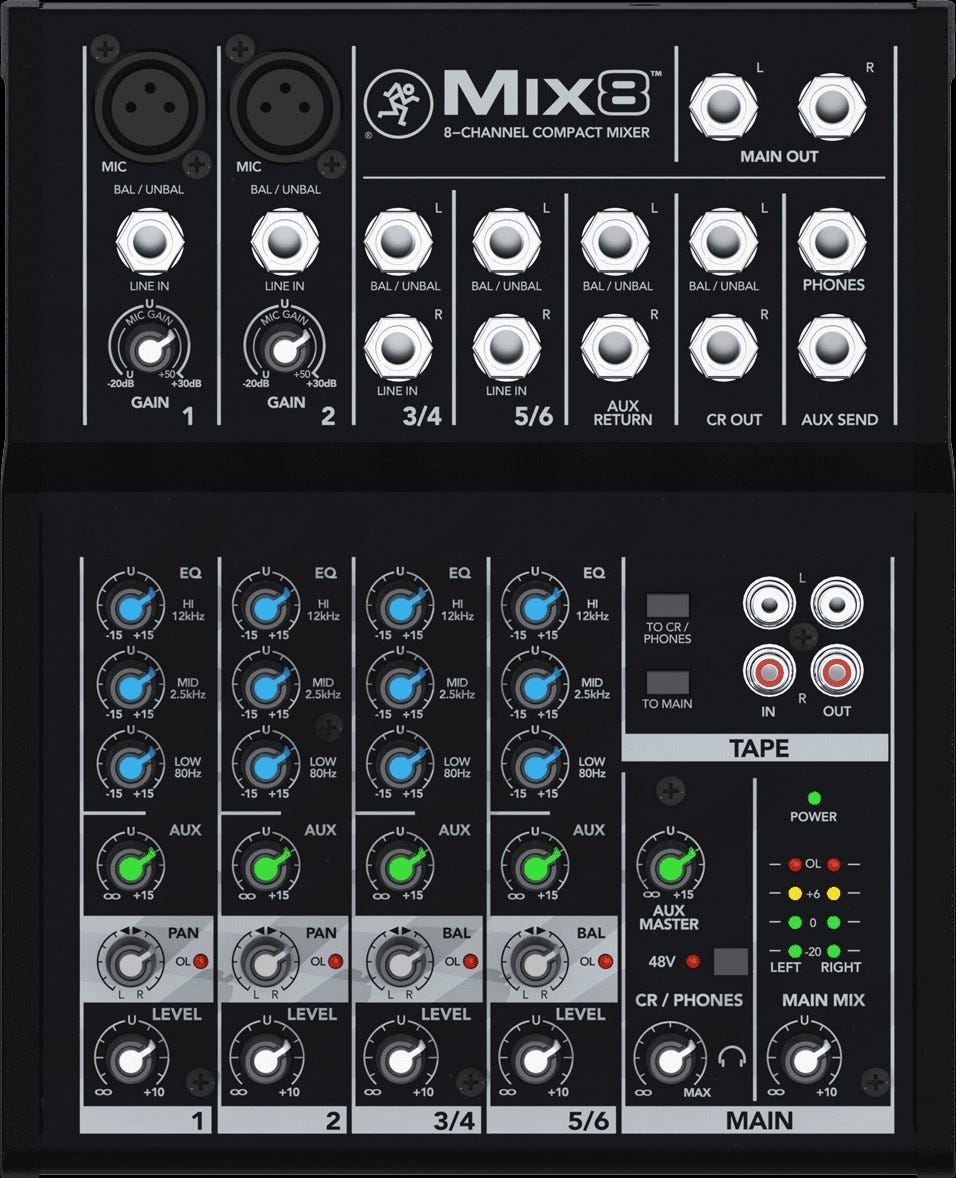Click the headphones icon near CR / PHONES
Viewport: 956px width, 1178px height.
731,1057
